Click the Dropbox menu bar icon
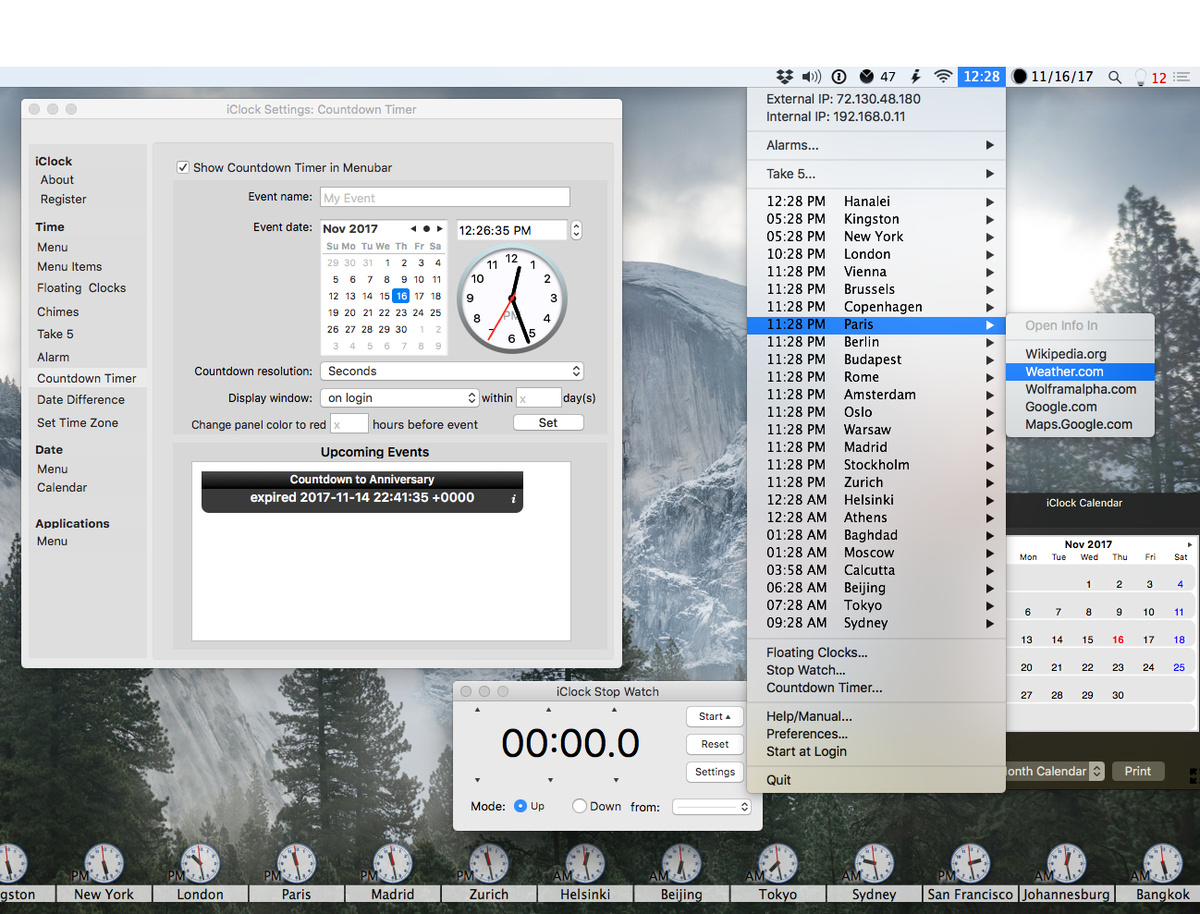1200x914 pixels. click(x=784, y=76)
